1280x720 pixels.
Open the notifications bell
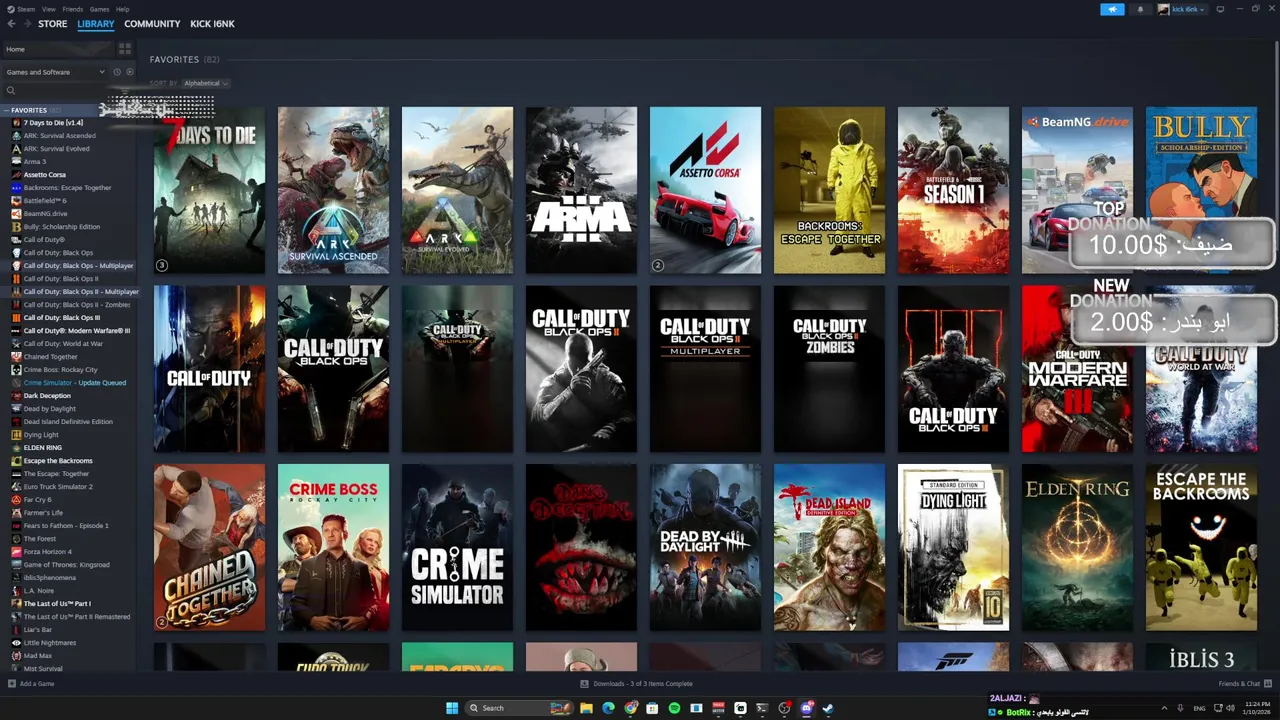coord(1140,9)
